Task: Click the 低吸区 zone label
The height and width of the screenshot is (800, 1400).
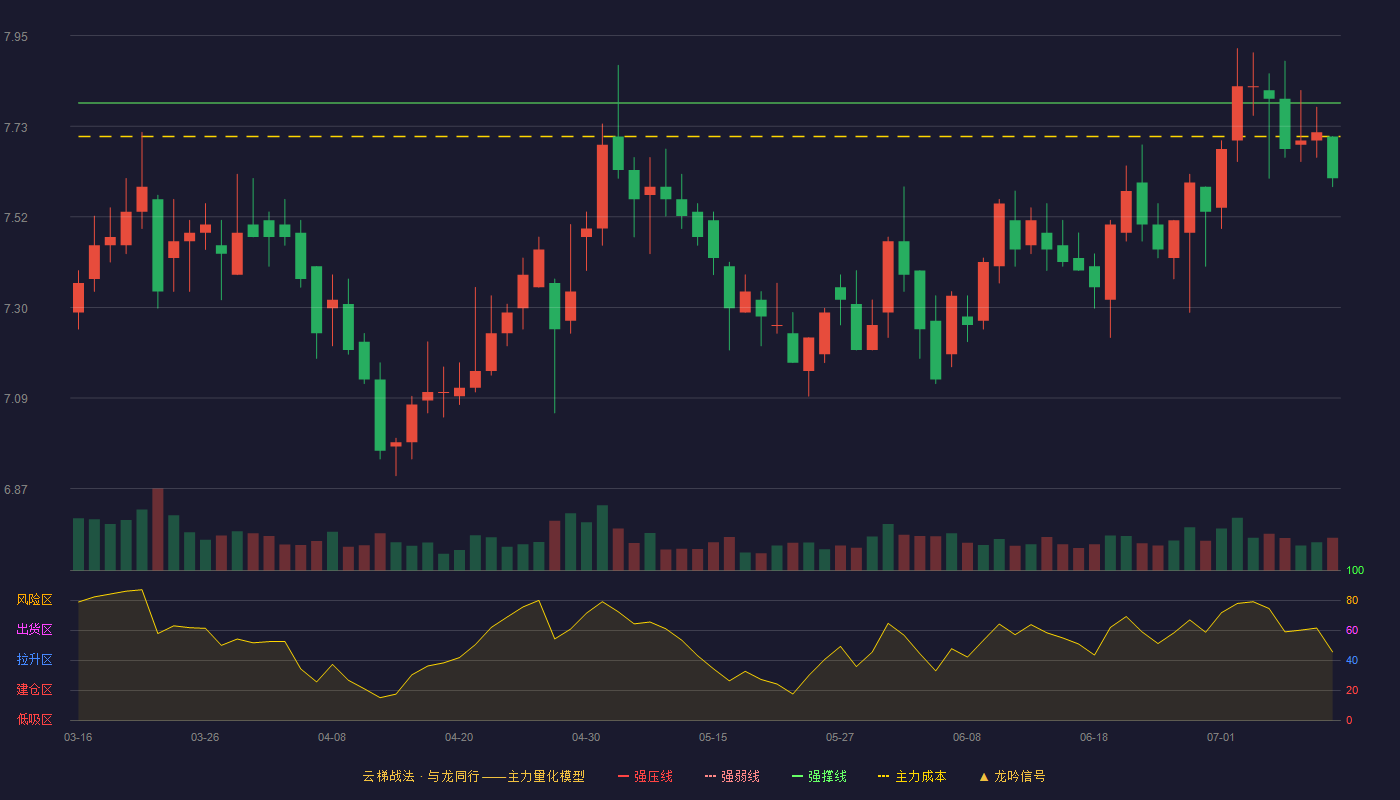Action: (34, 719)
